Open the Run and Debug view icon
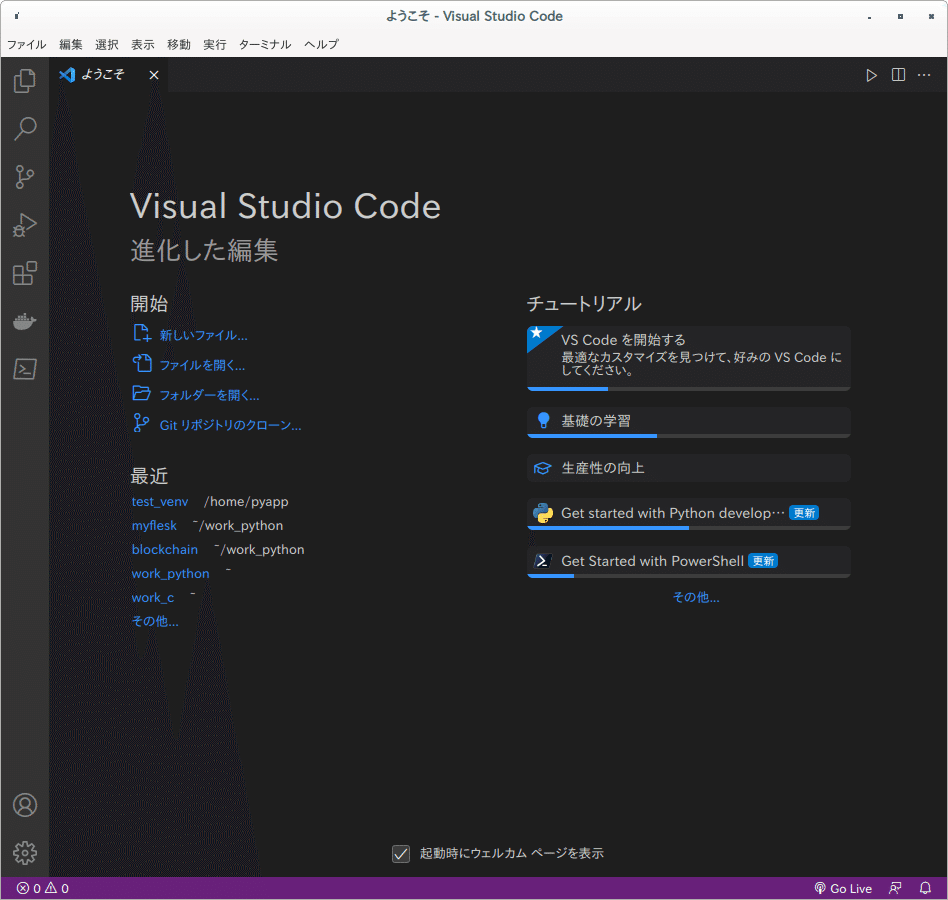The width and height of the screenshot is (948, 900). (x=25, y=225)
